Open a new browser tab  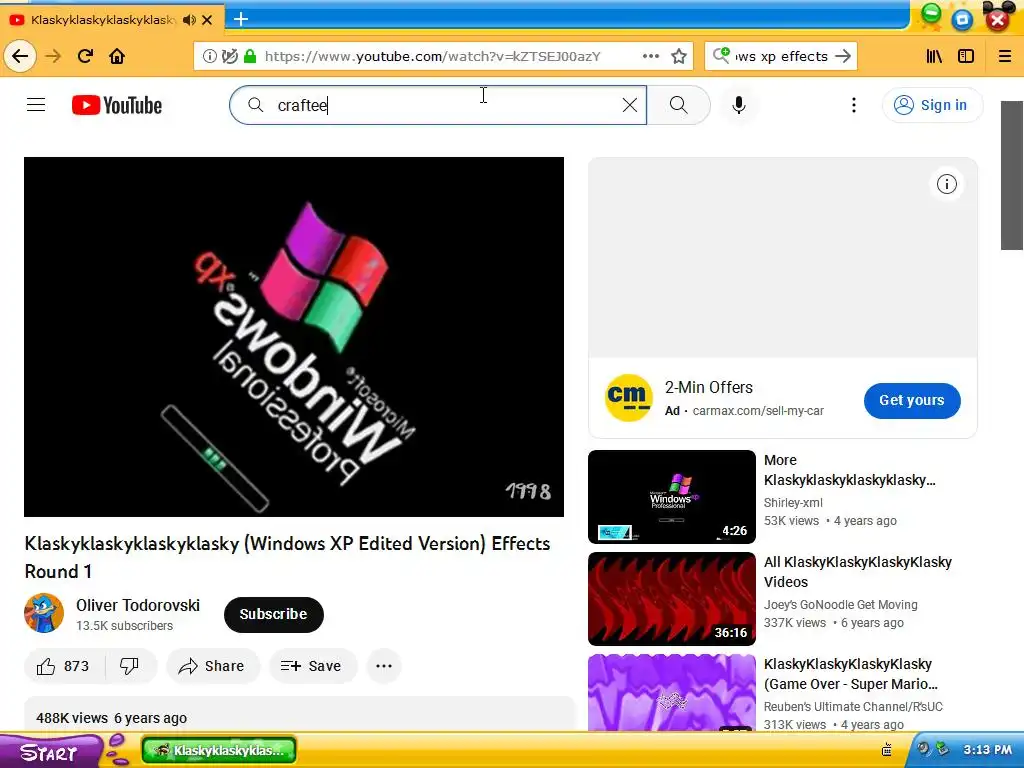pos(241,19)
